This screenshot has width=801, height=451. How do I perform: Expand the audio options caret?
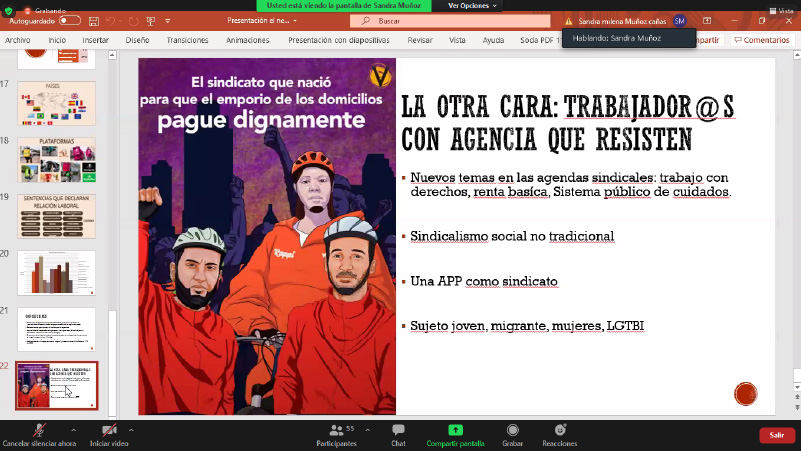click(73, 430)
